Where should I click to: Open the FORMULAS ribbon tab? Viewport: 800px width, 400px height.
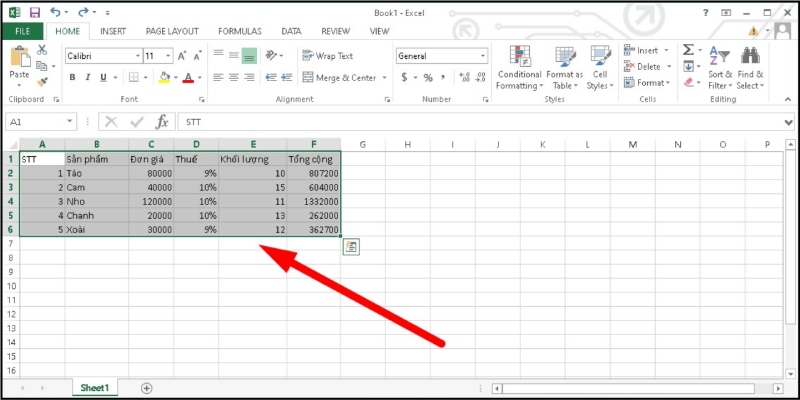point(239,31)
